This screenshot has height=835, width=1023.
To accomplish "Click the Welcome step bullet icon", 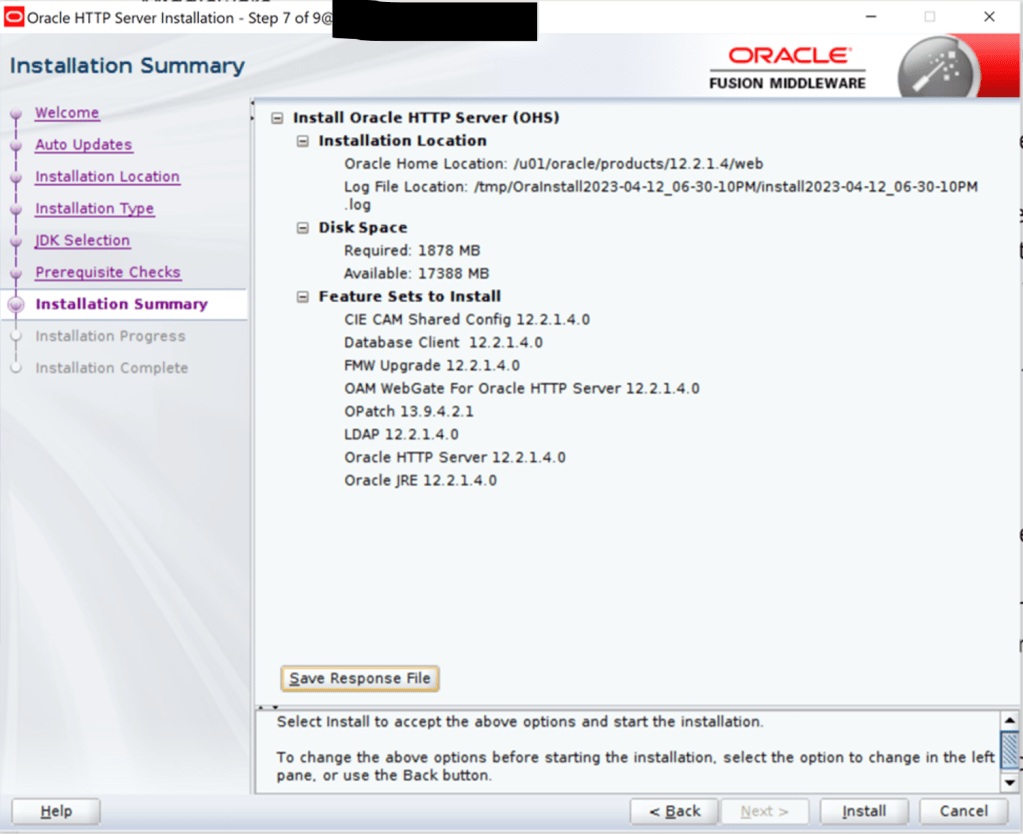I will 15,114.
